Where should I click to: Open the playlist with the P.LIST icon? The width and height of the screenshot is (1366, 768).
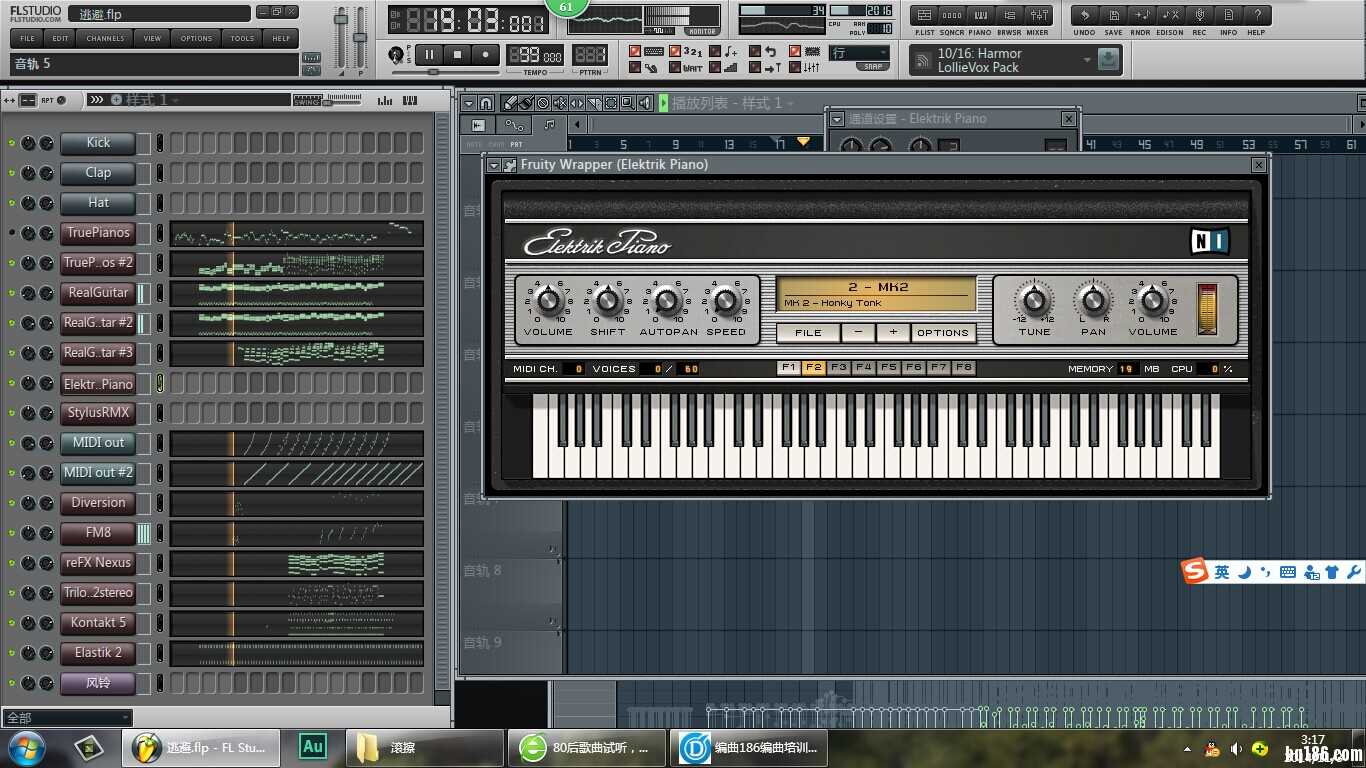924,15
